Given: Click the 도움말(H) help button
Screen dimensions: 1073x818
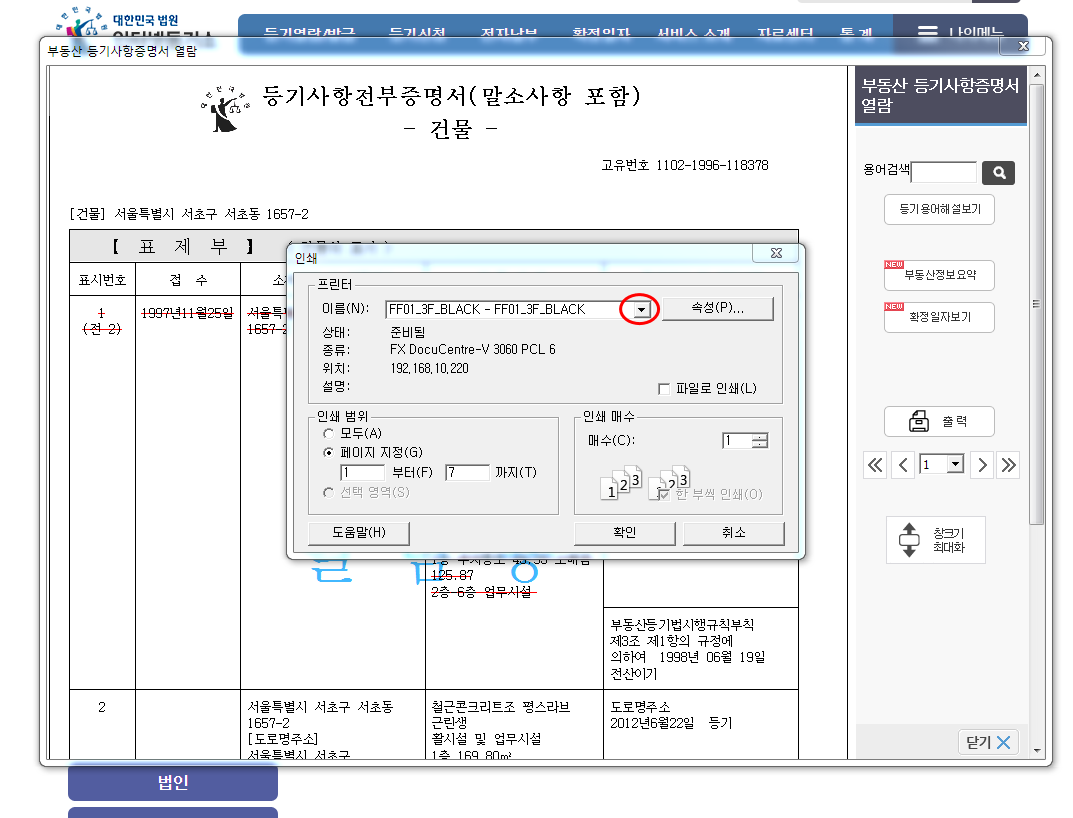Looking at the screenshot, I should [x=359, y=533].
